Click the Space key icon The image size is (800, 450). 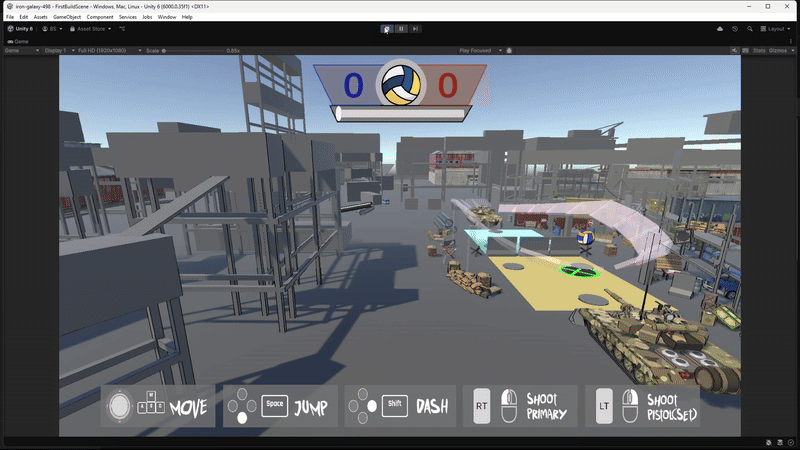click(x=274, y=406)
